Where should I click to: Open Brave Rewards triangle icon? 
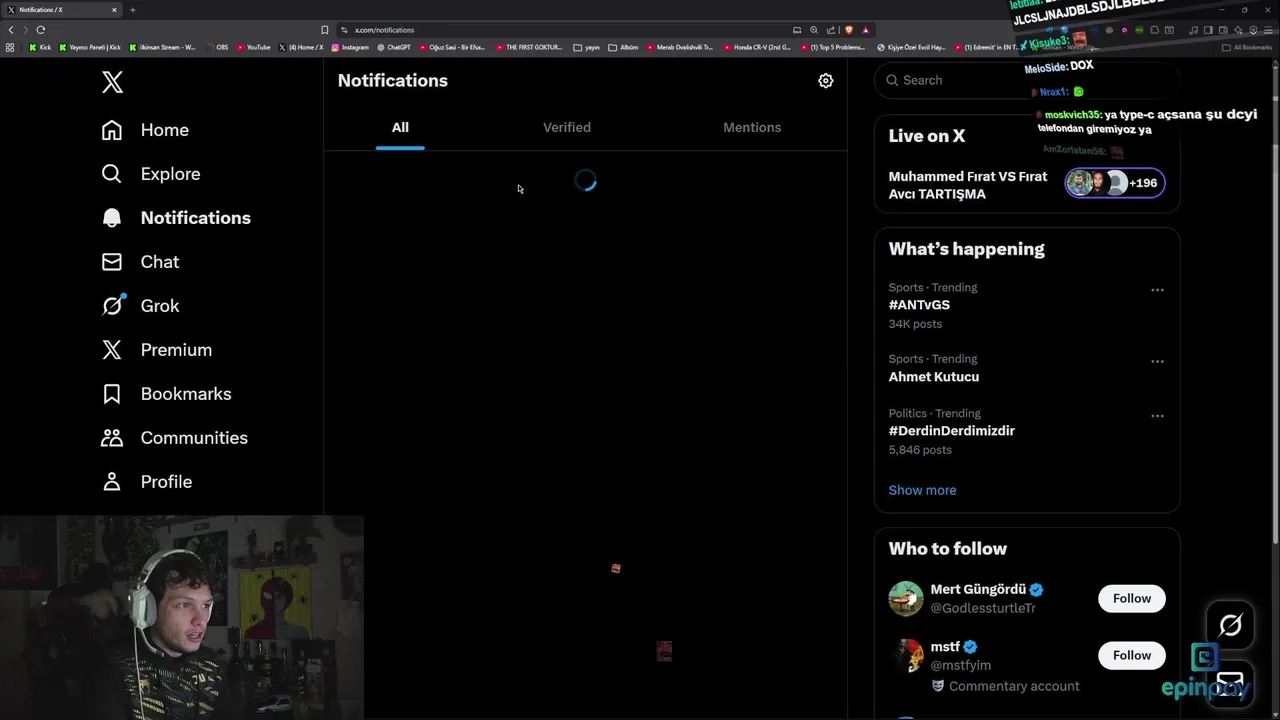point(865,30)
